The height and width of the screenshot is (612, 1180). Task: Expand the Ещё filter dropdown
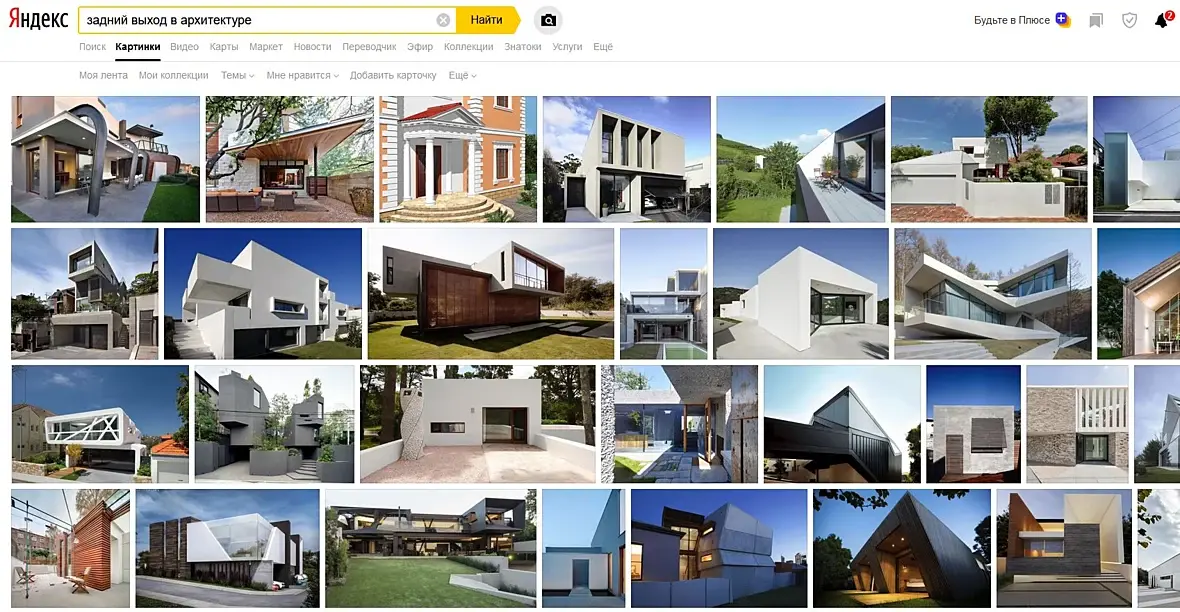[462, 75]
